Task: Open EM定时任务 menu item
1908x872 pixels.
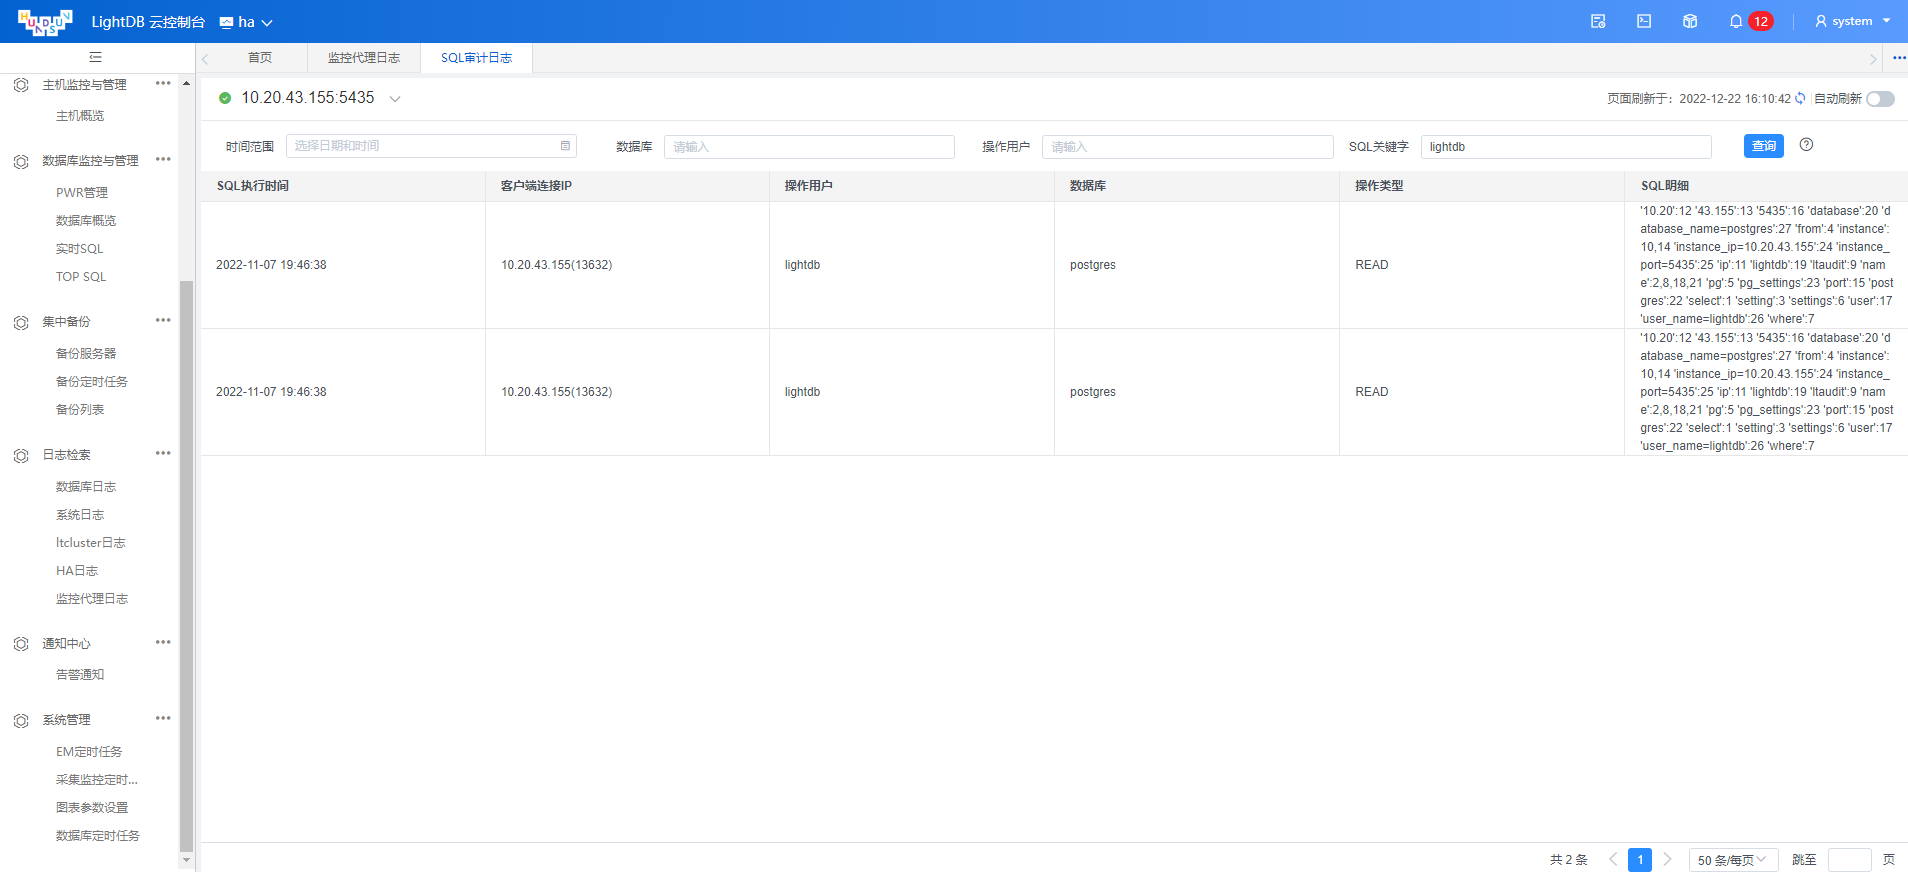Action: pos(89,752)
